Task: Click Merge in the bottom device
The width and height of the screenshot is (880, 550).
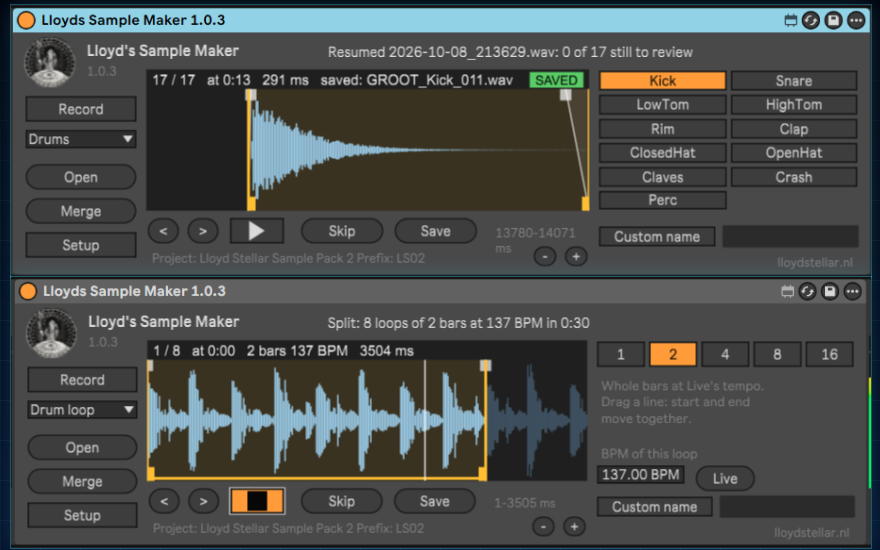Action: tap(82, 482)
